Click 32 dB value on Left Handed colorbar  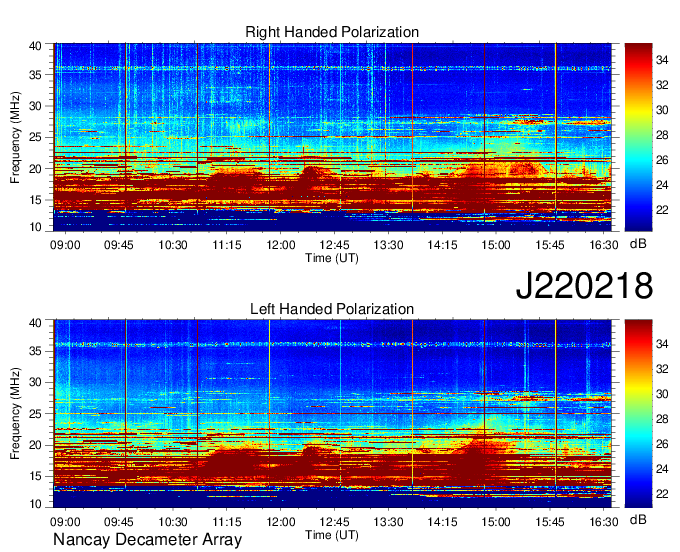click(662, 369)
